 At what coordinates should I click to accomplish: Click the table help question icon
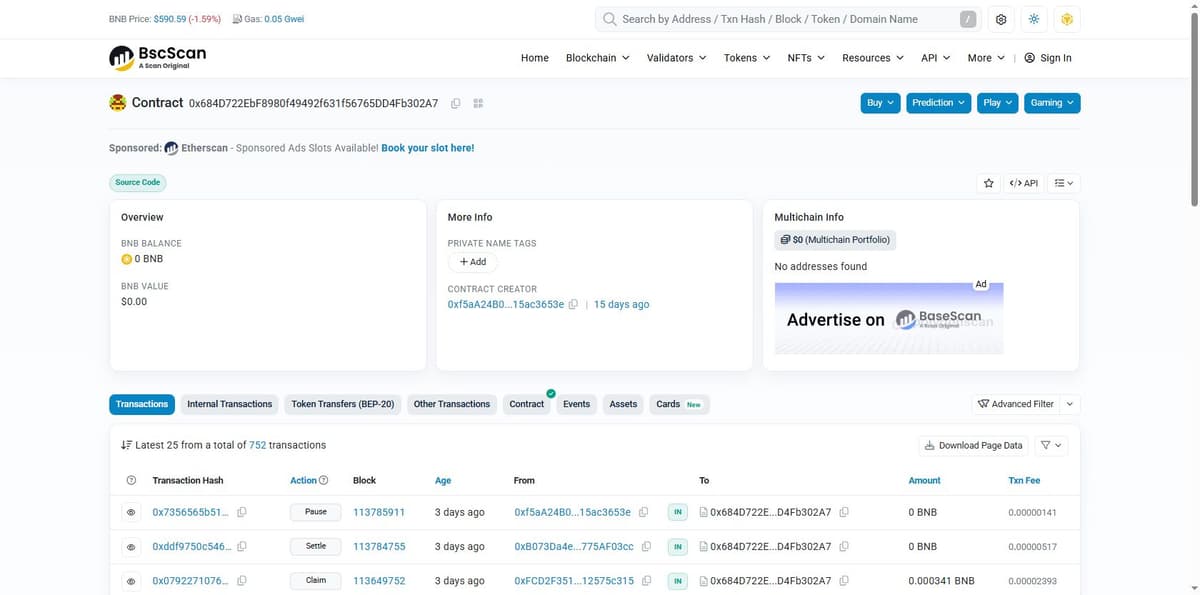pyautogui.click(x=131, y=480)
